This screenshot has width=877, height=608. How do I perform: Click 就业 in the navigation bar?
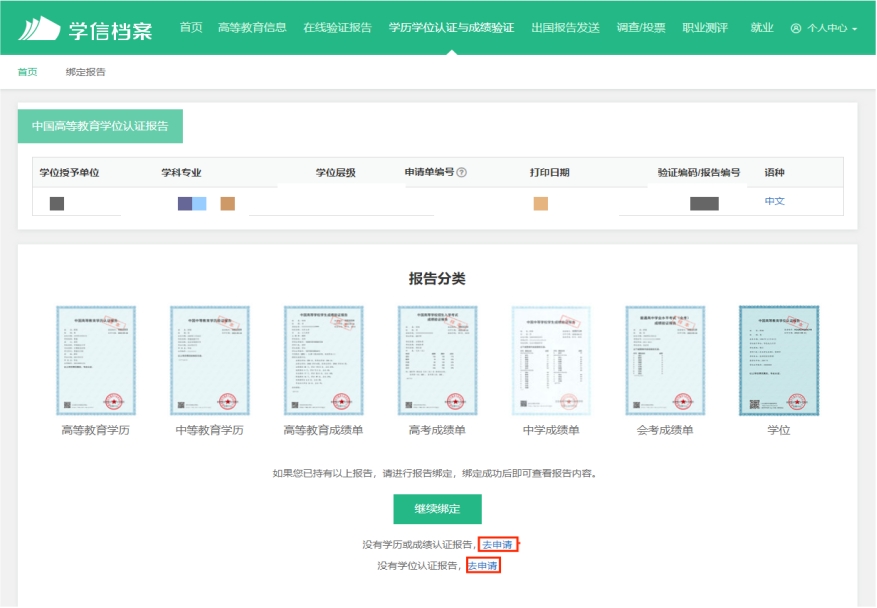click(762, 28)
